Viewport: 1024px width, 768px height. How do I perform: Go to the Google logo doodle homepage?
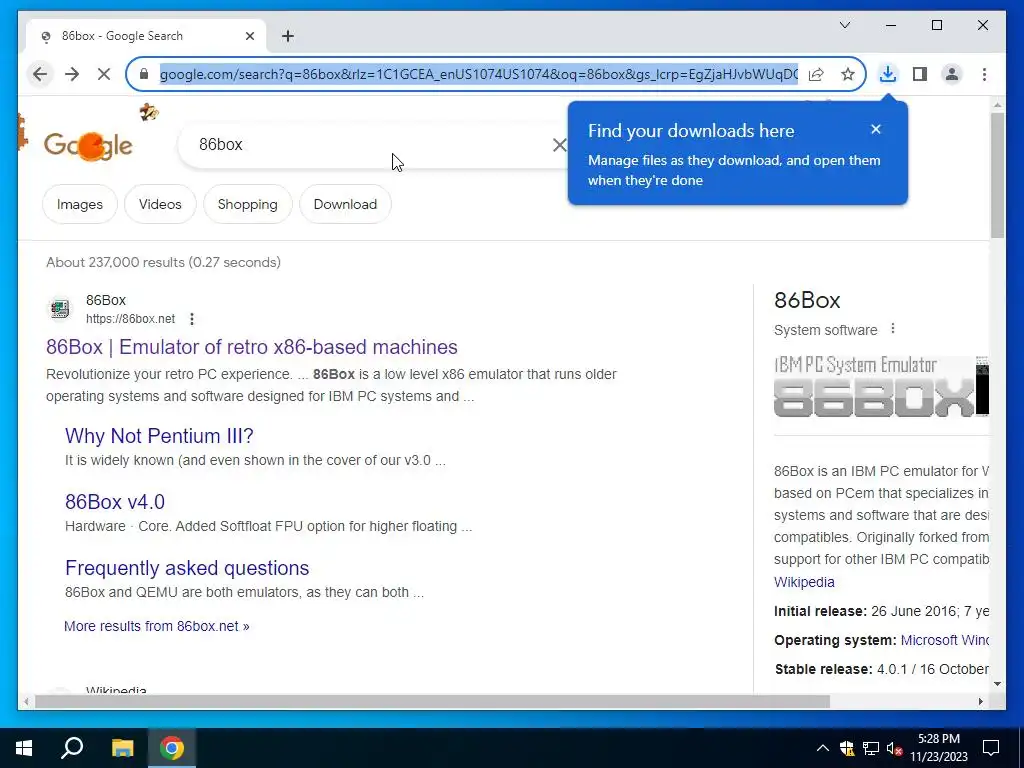[88, 145]
